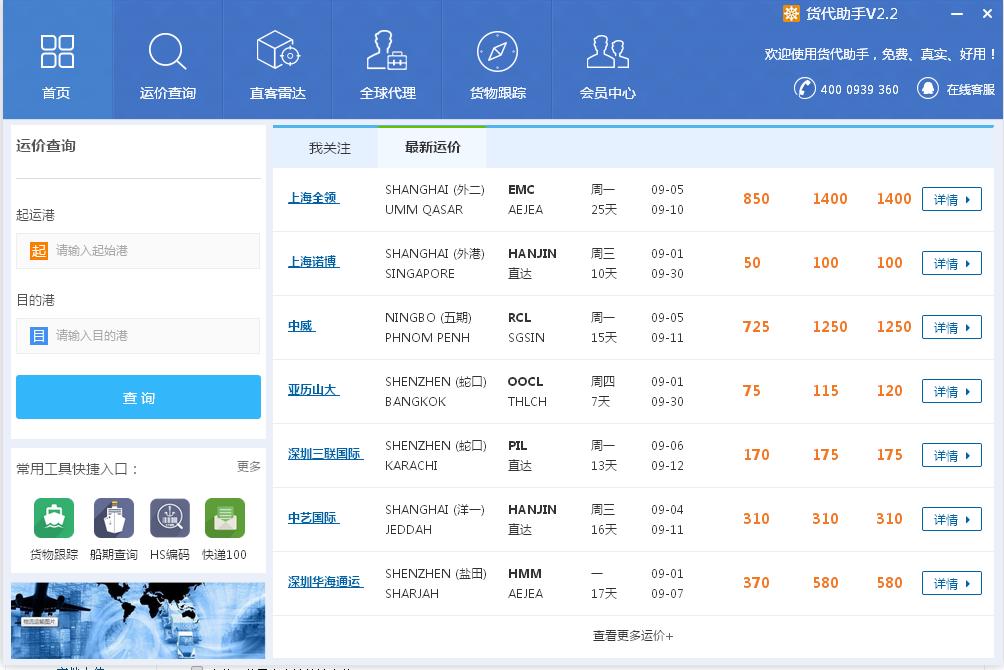Open the HS编码 code lookup tool
This screenshot has height=670, width=1004.
[168, 517]
